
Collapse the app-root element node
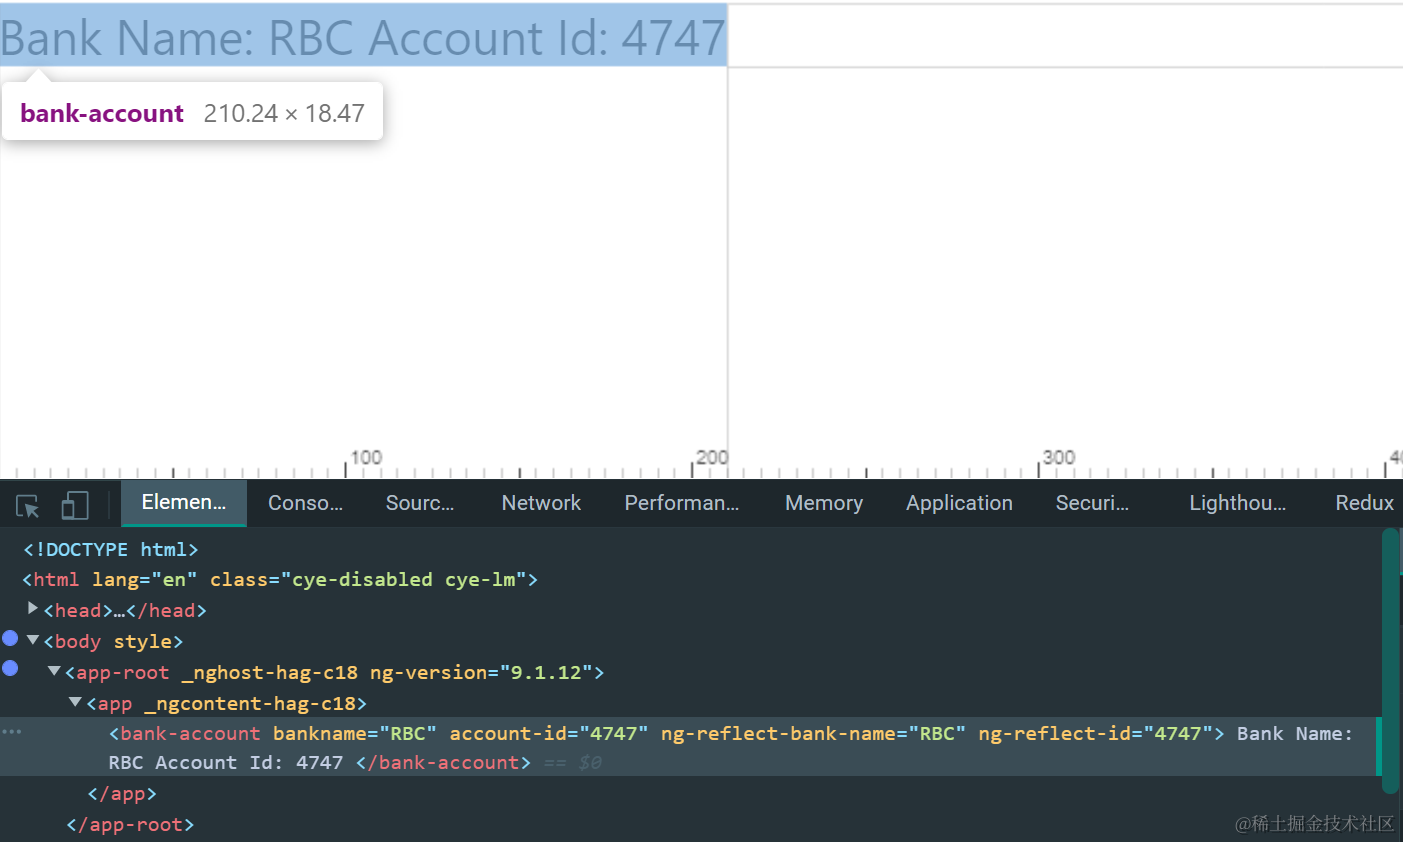coord(55,671)
